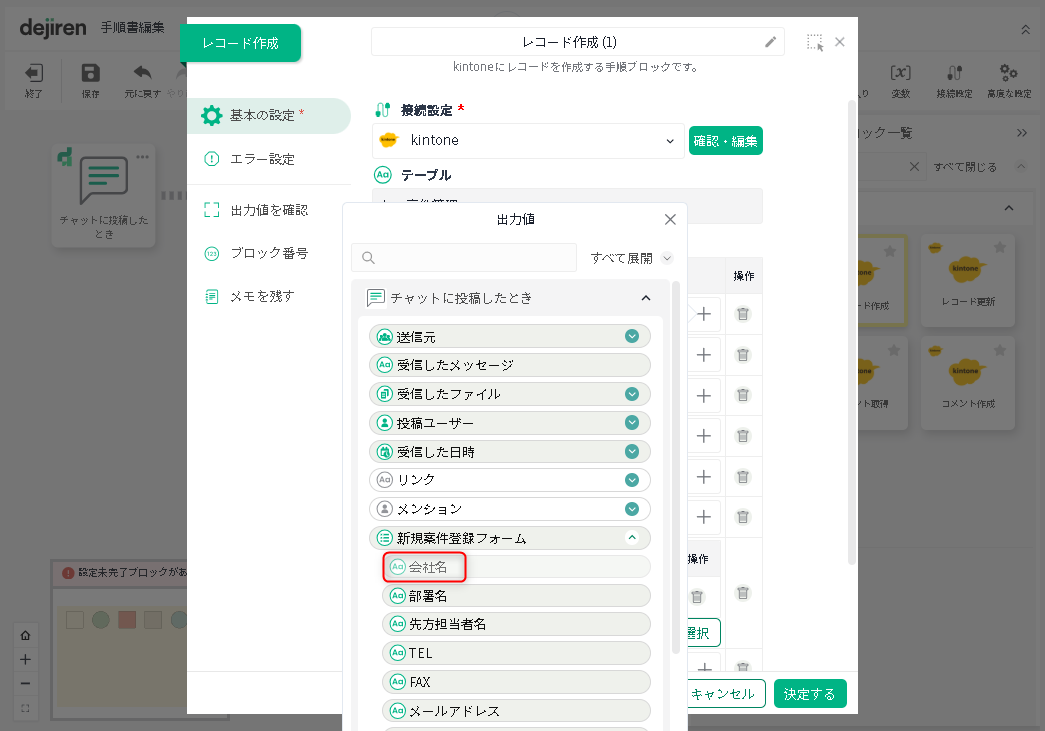The width and height of the screenshot is (1045, 731).
Task: Click the 高度な設定 gears icon
Action: (1008, 73)
